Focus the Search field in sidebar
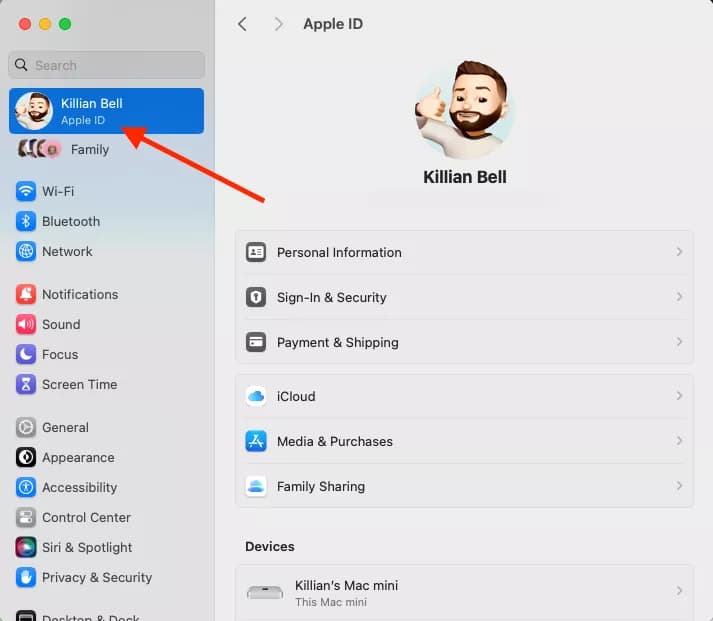The width and height of the screenshot is (713, 621). [106, 65]
